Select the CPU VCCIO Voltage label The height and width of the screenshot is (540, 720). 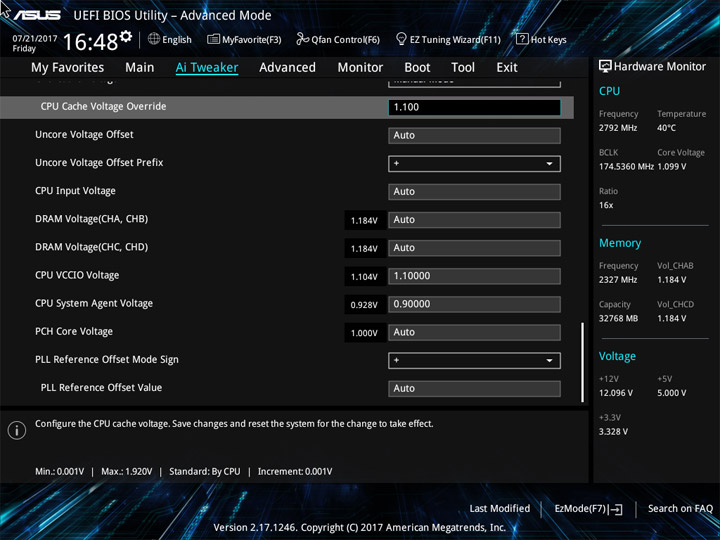[77, 276]
